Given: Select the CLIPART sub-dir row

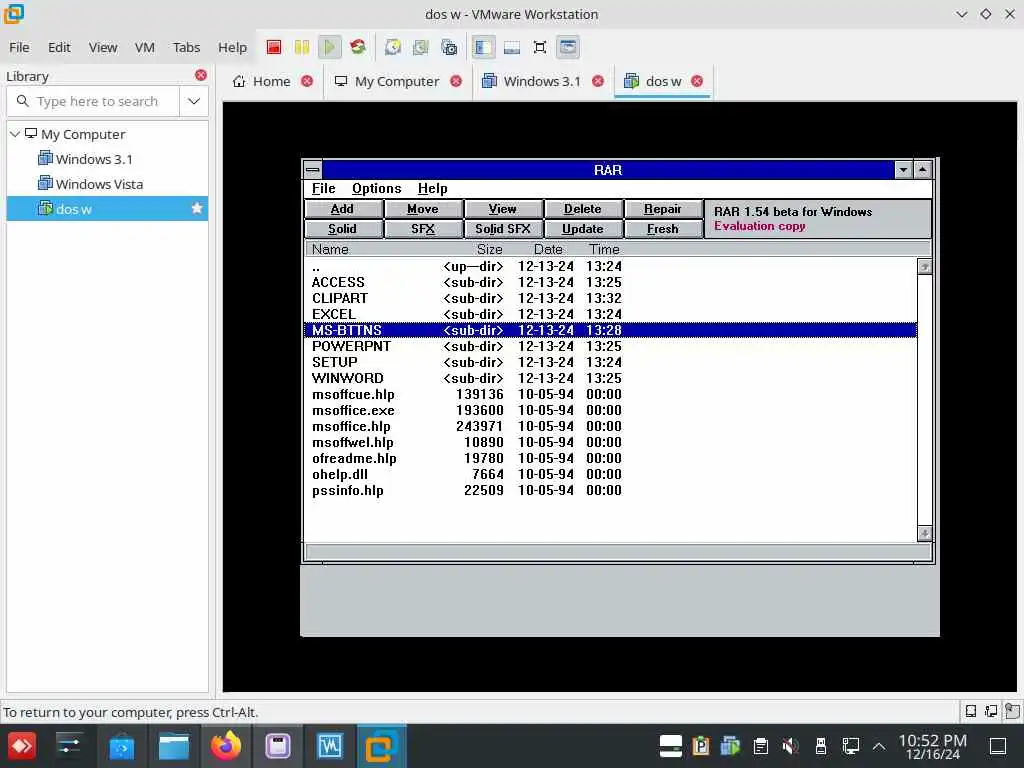Looking at the screenshot, I should 611,298.
